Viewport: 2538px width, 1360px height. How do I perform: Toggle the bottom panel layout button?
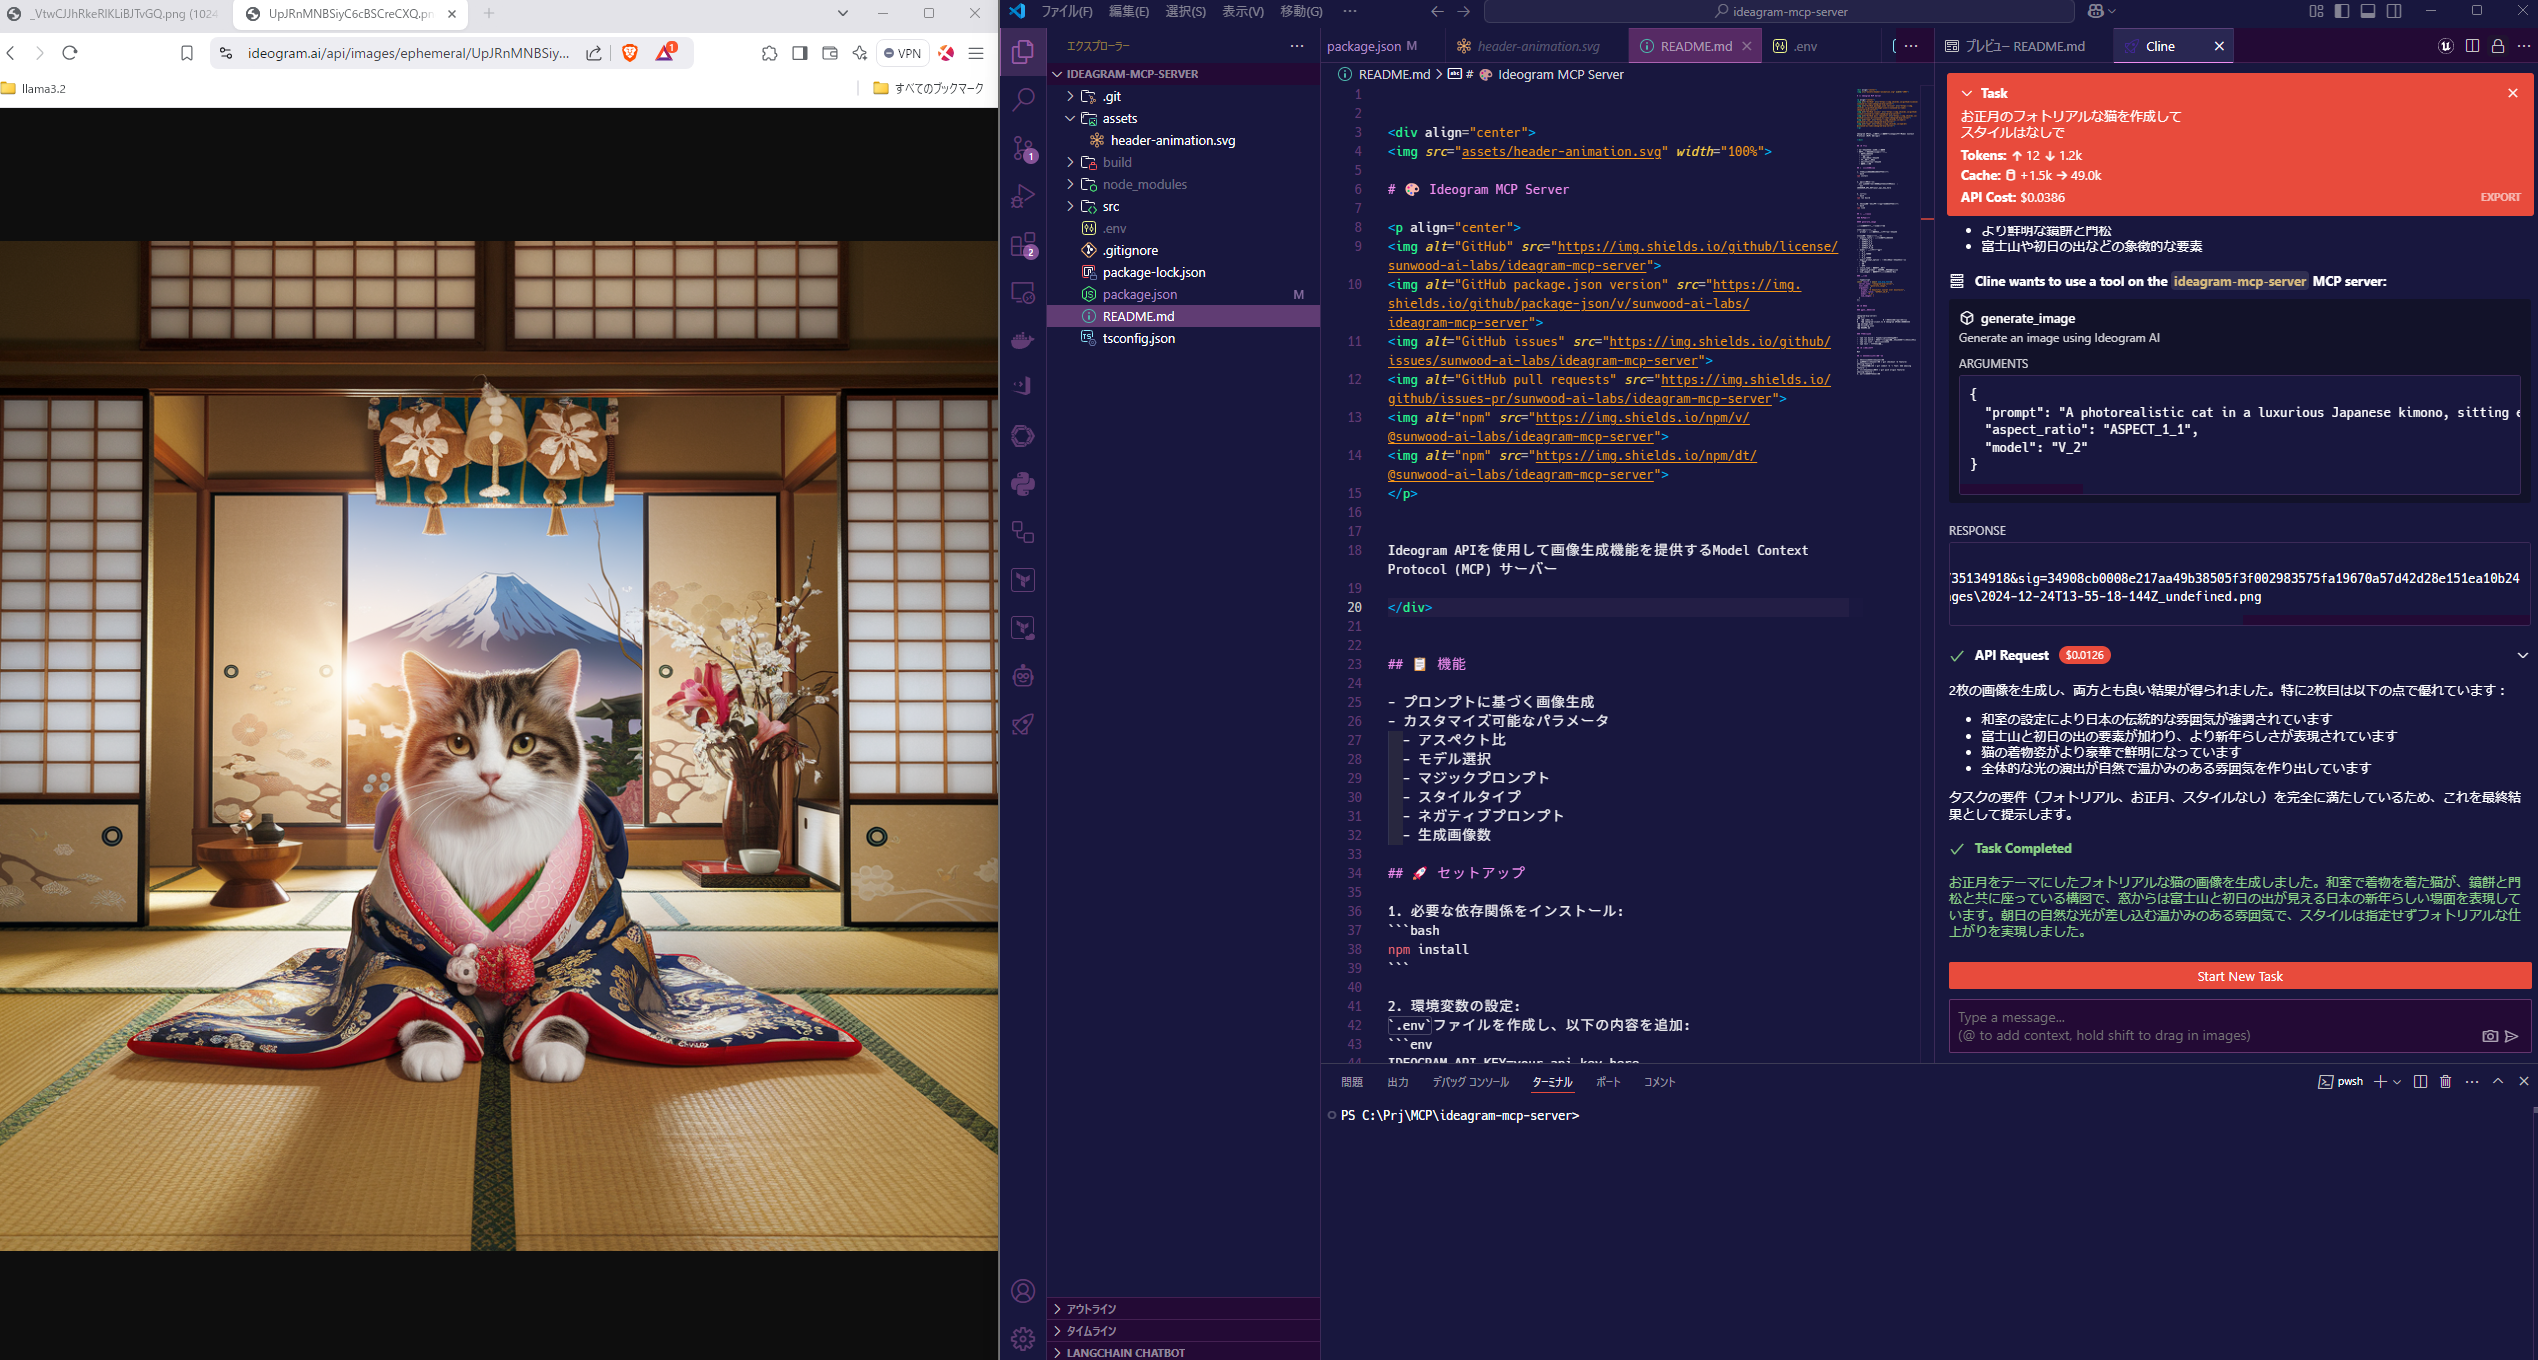point(2368,11)
